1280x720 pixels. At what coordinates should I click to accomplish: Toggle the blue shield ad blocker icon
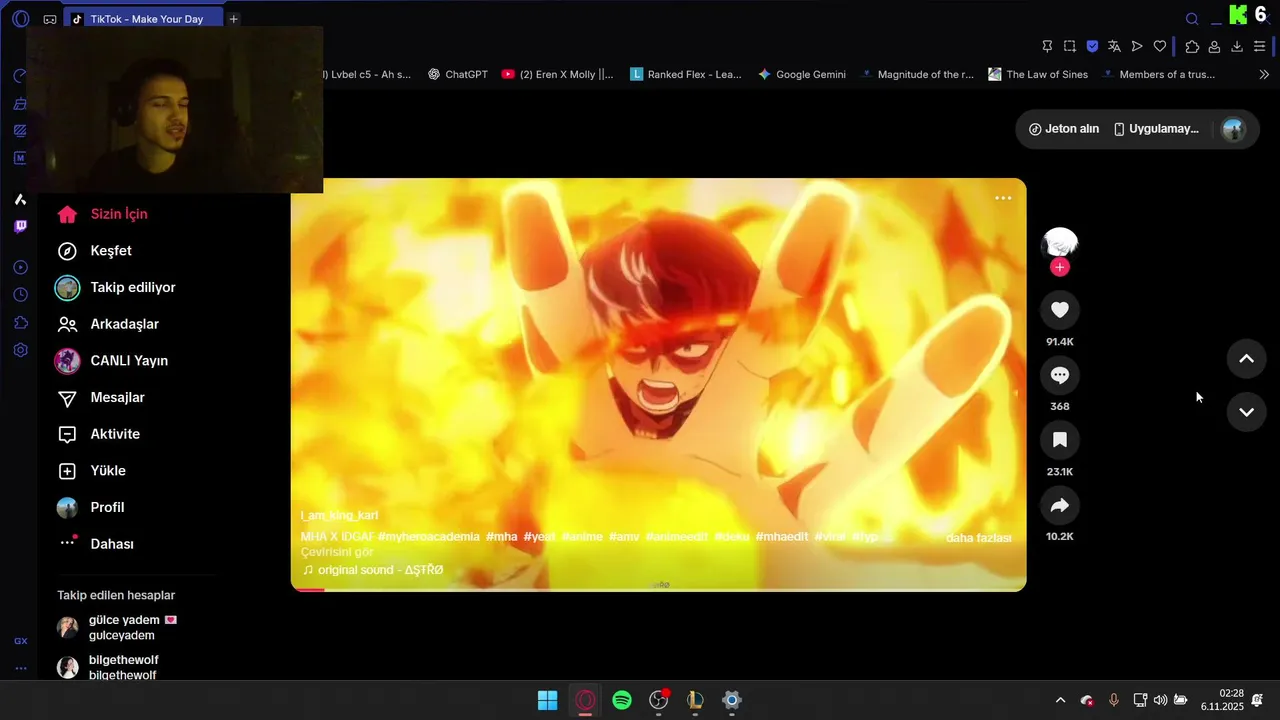[x=1092, y=46]
